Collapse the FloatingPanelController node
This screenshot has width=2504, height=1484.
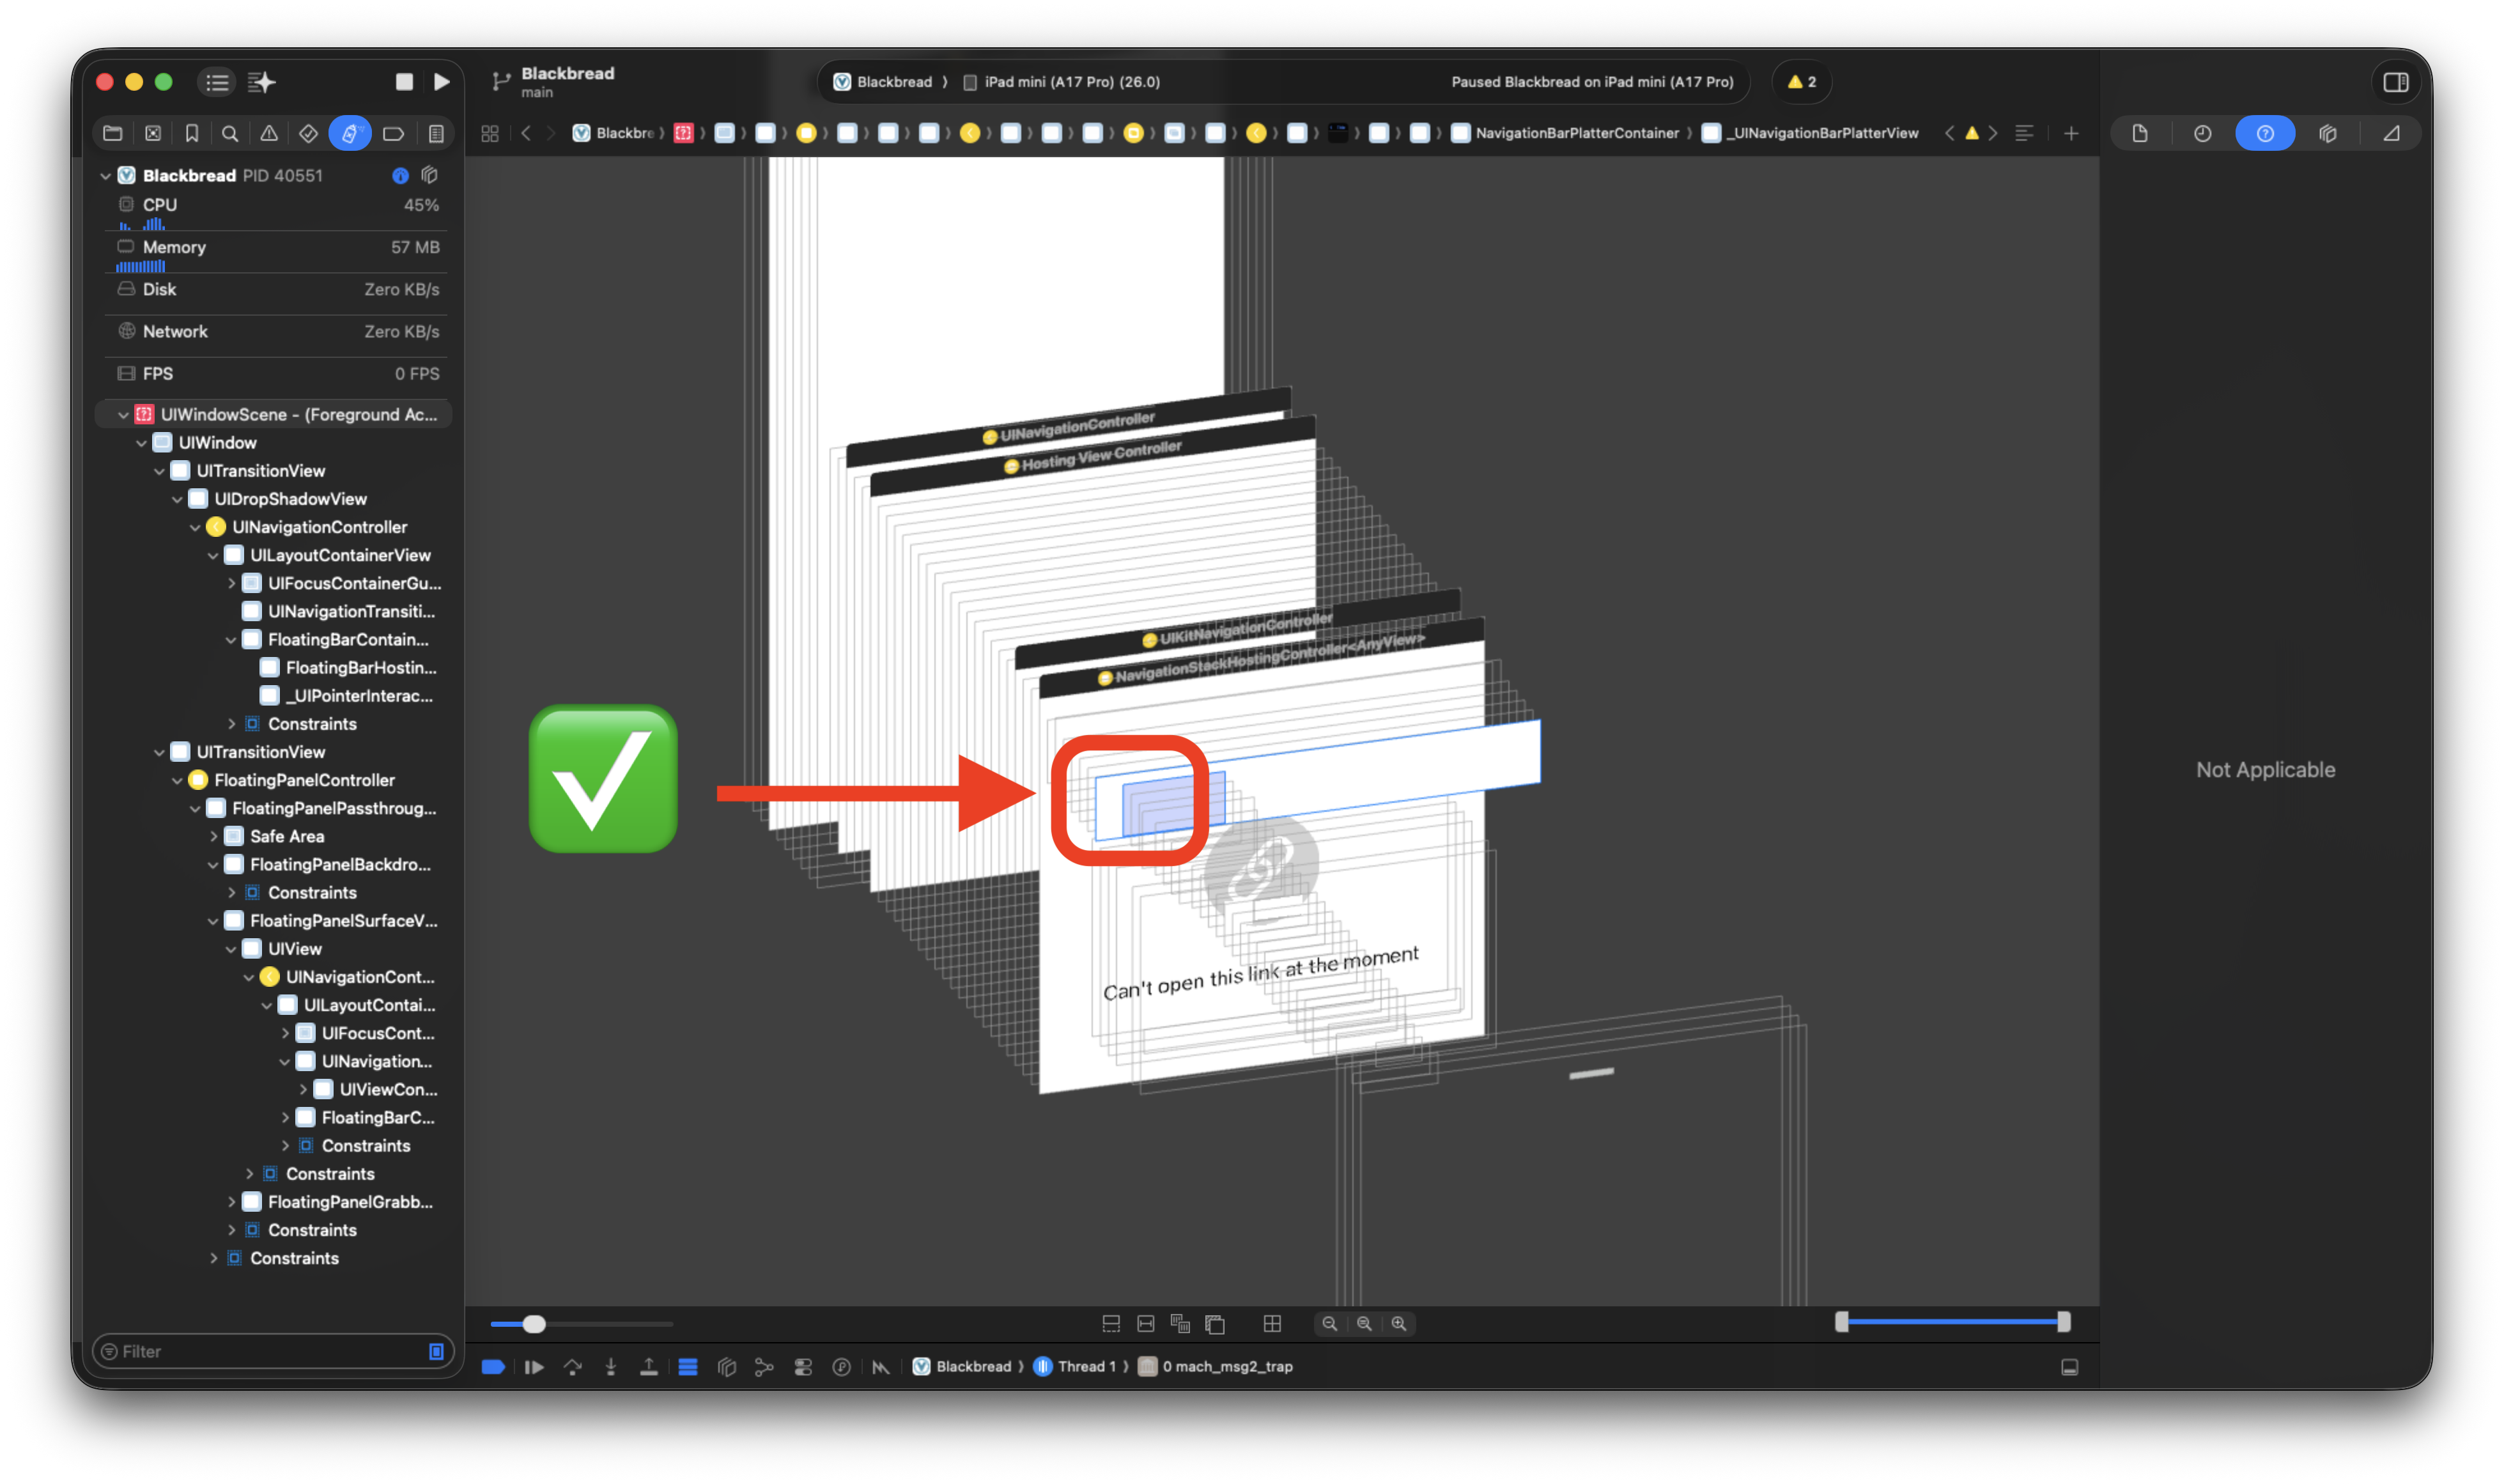point(177,780)
